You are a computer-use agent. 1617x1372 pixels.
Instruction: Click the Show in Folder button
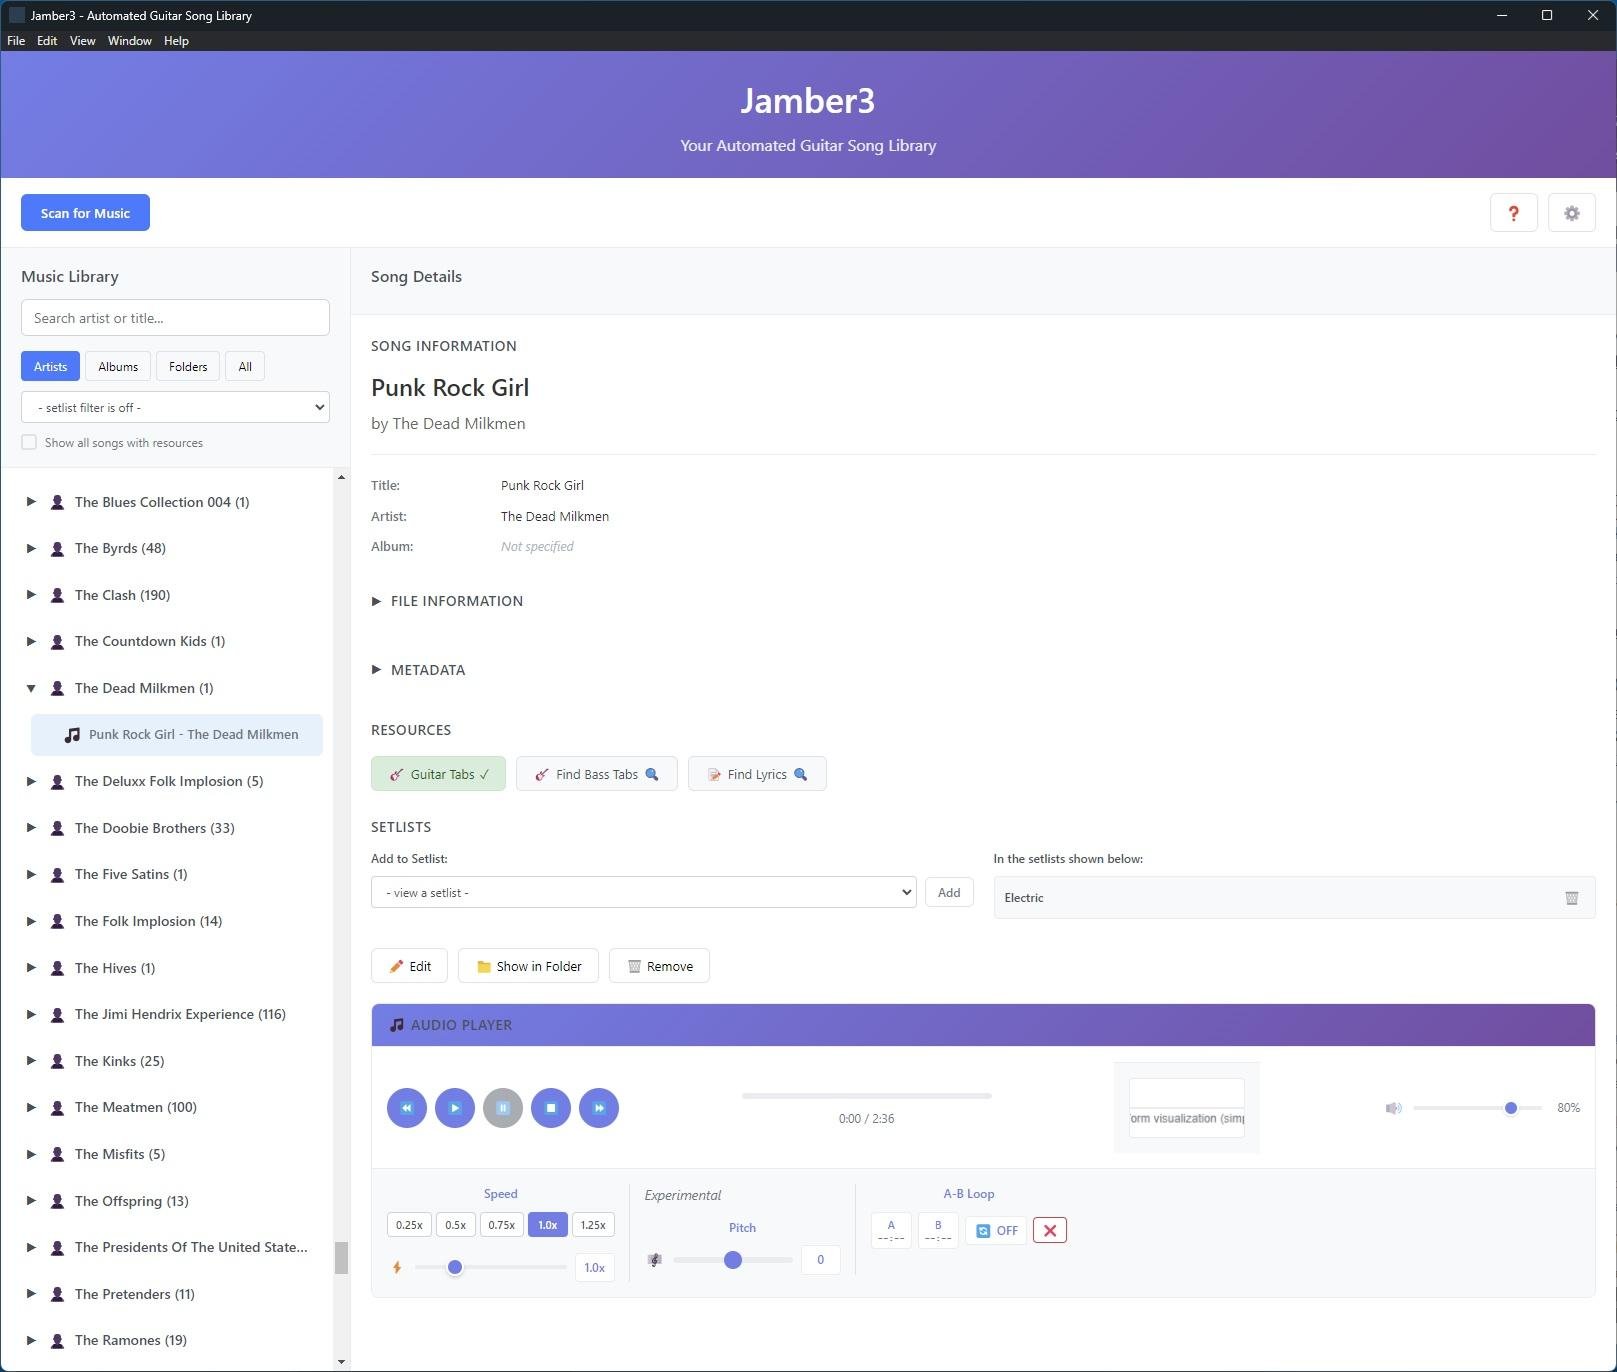click(528, 966)
